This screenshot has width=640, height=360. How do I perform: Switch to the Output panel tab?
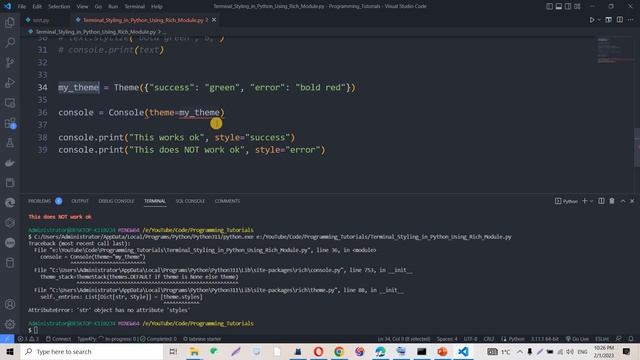80,201
